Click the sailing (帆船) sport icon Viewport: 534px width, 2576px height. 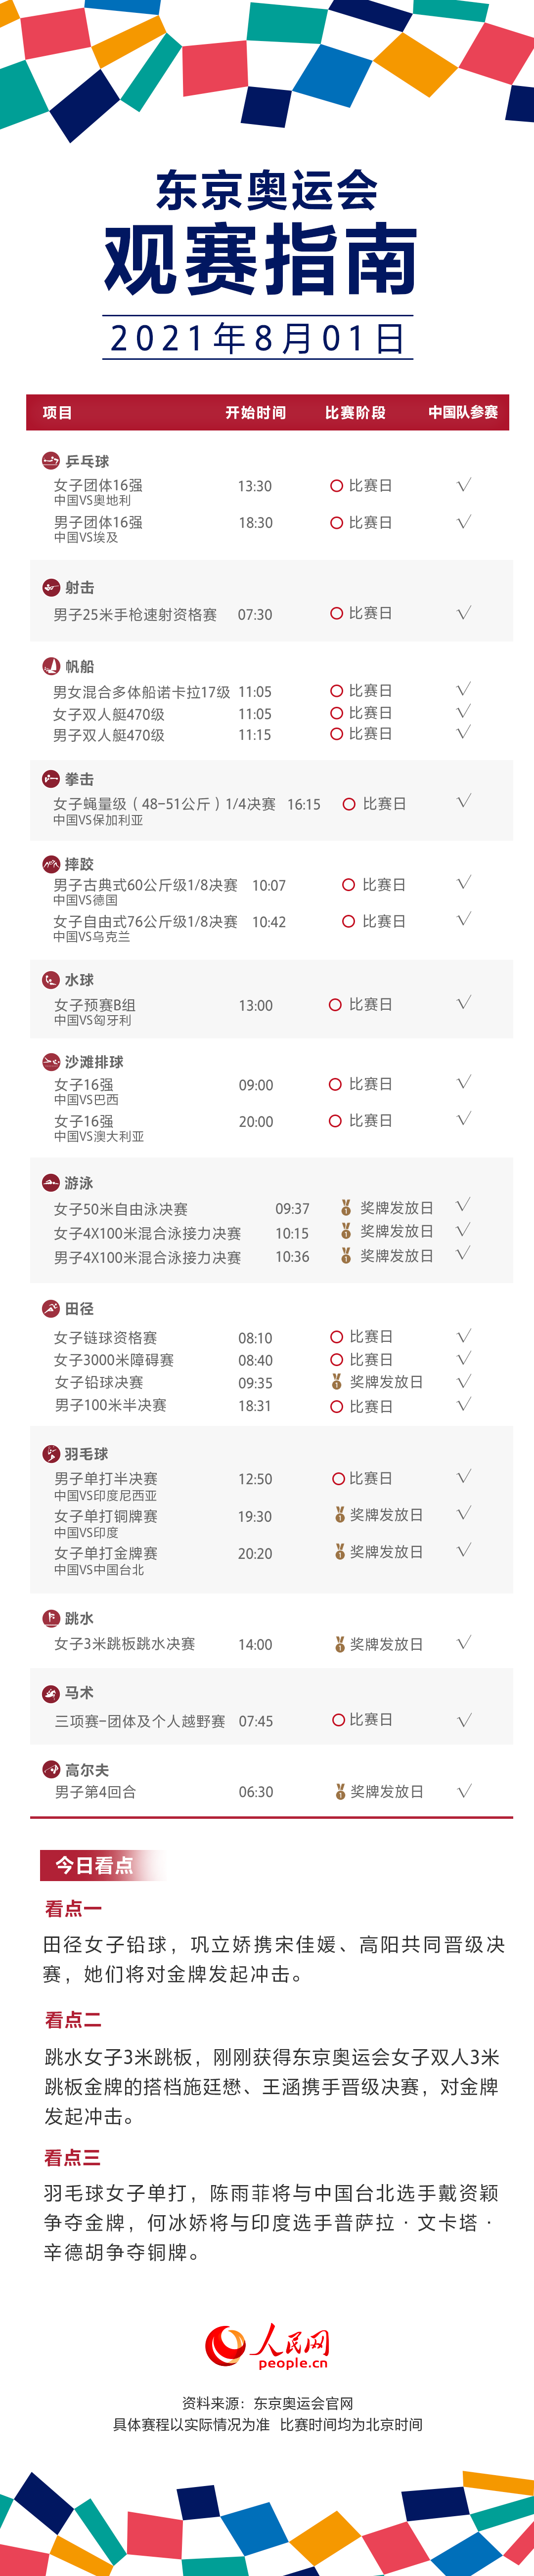coord(51,666)
